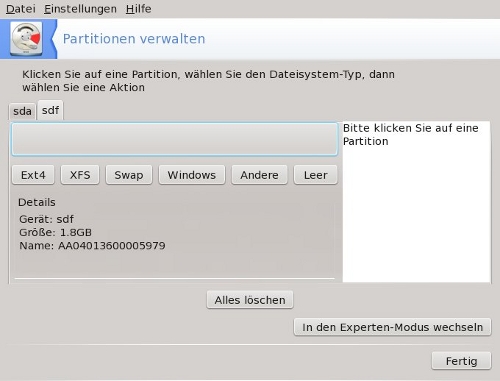Choose the Leer filesystem type button

coord(316,175)
